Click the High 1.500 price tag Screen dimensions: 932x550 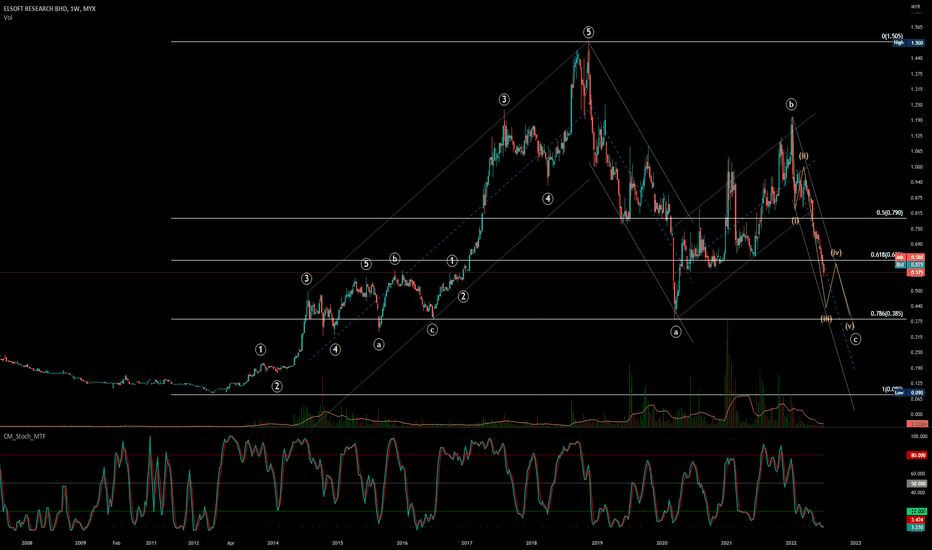pyautogui.click(x=909, y=43)
